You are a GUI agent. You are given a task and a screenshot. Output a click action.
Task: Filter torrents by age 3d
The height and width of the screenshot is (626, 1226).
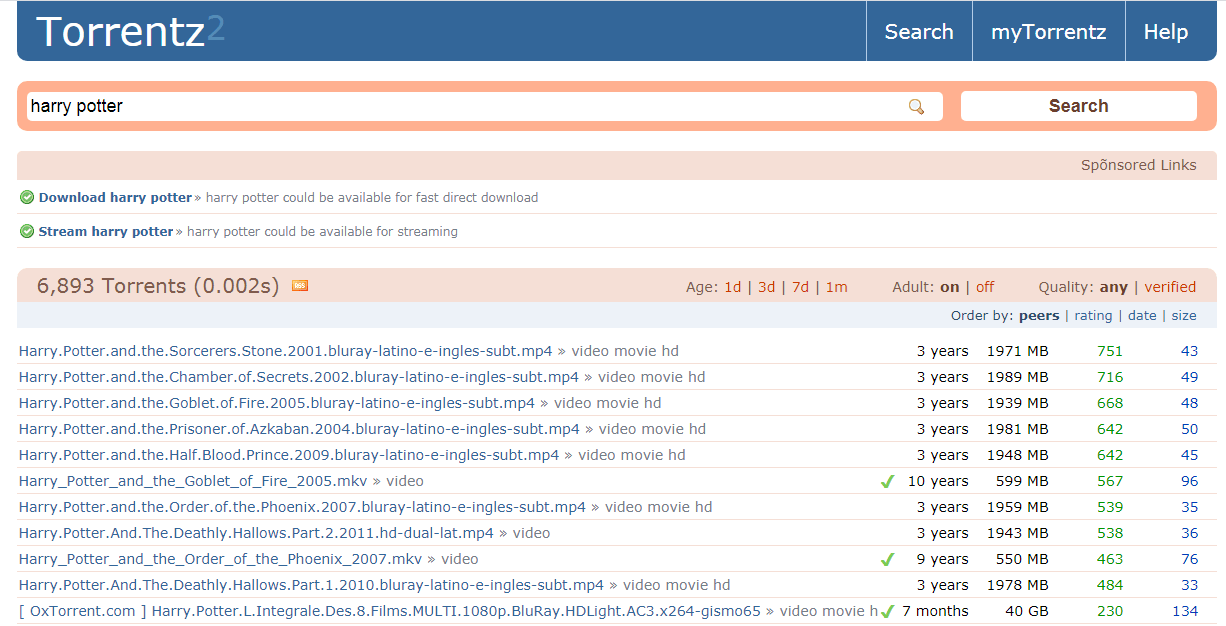(766, 287)
